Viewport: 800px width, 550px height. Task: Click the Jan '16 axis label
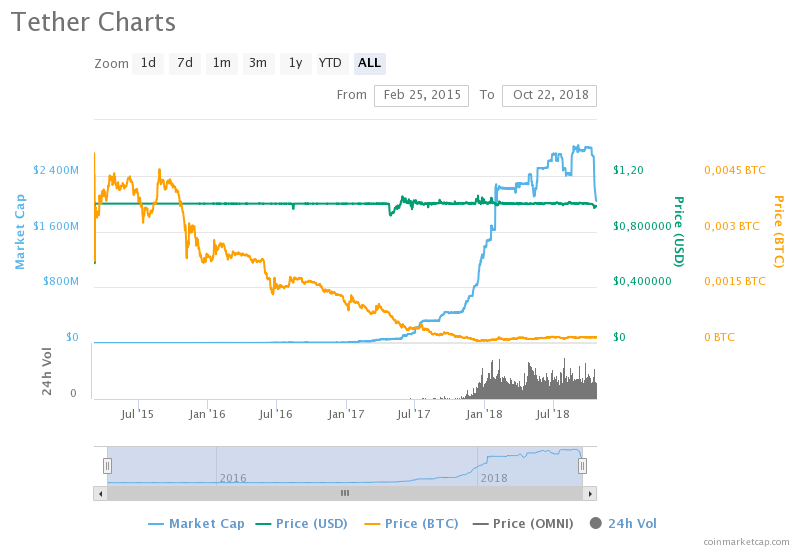coord(207,414)
